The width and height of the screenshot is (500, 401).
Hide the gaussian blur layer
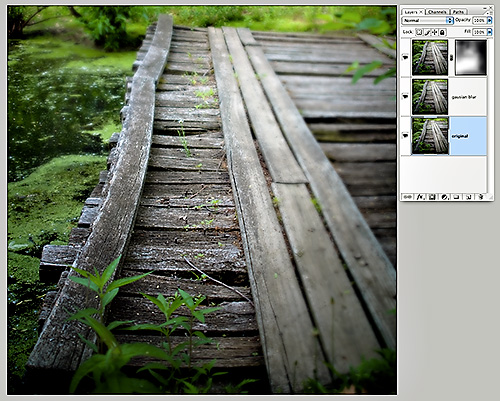pos(406,96)
